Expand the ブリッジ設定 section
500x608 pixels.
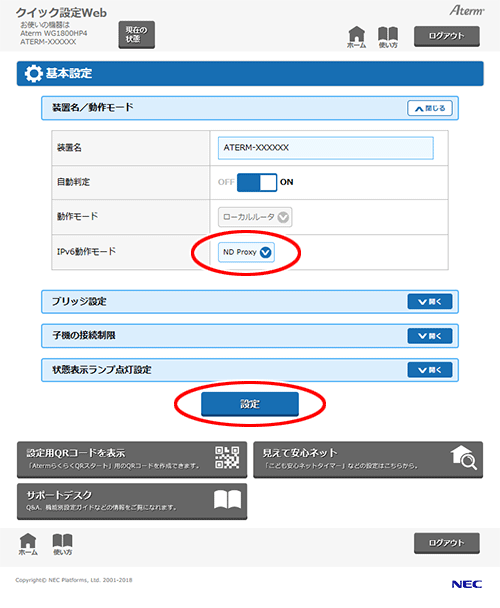430,302
